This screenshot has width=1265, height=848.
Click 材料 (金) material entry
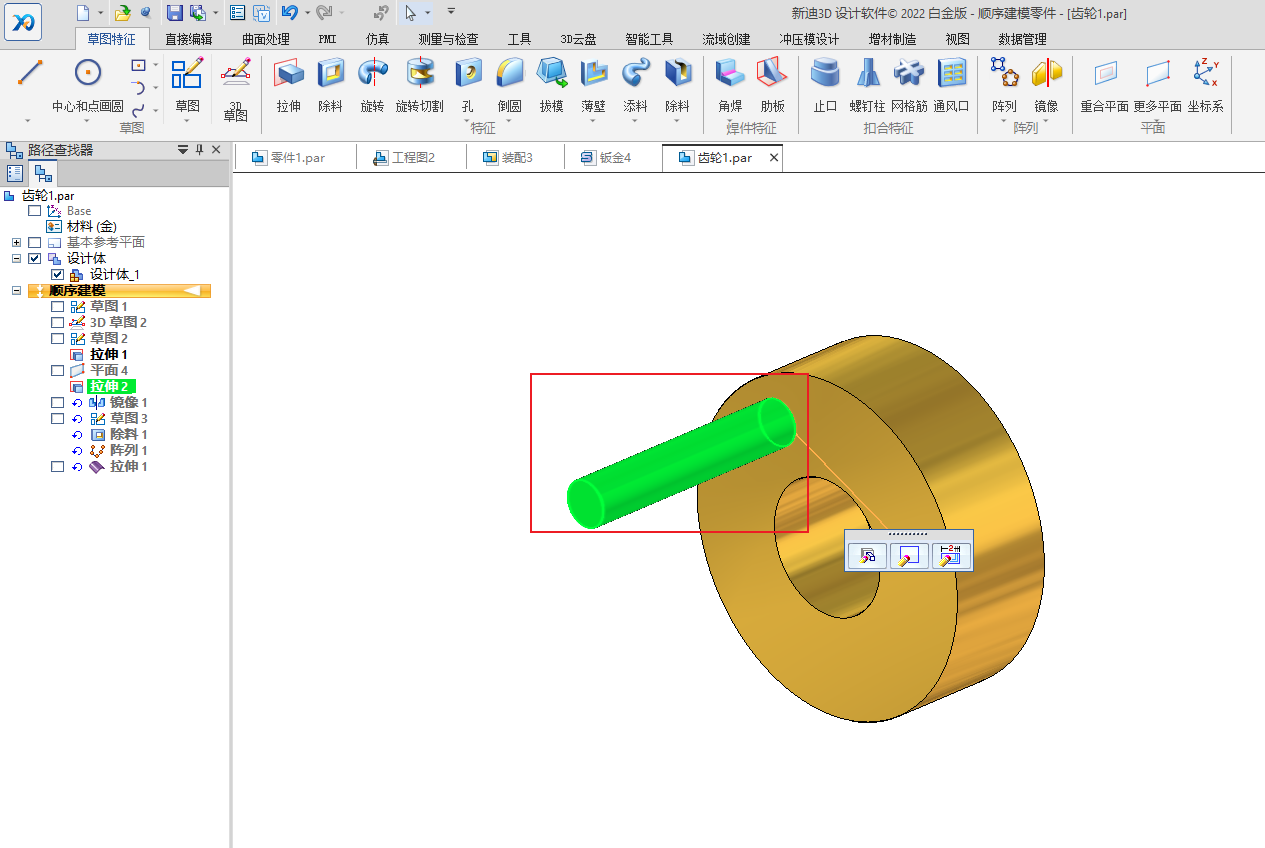click(x=91, y=227)
